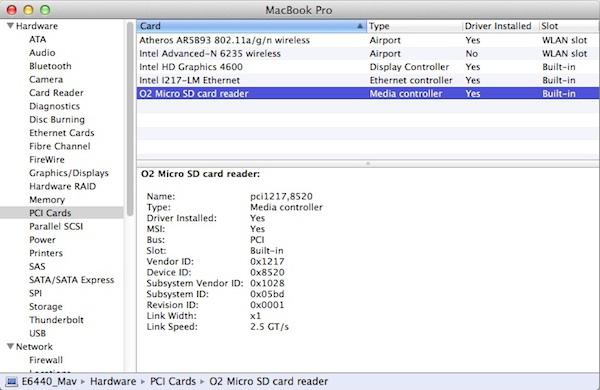Open SATA/SATA Express section
The width and height of the screenshot is (600, 390).
click(x=72, y=280)
